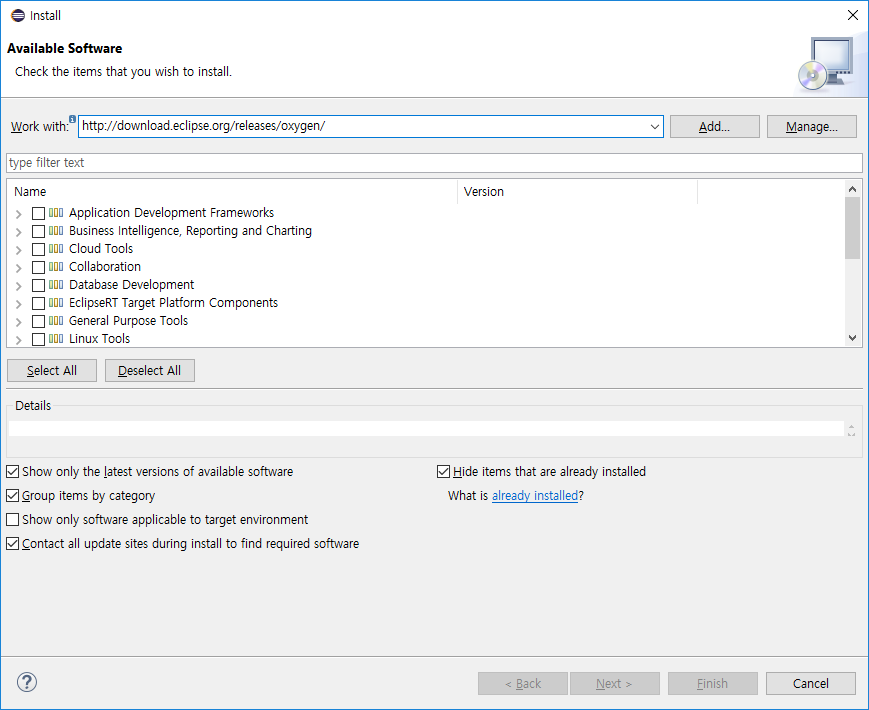This screenshot has height=710, width=869.
Task: Select the Collaboration row text
Action: point(105,267)
